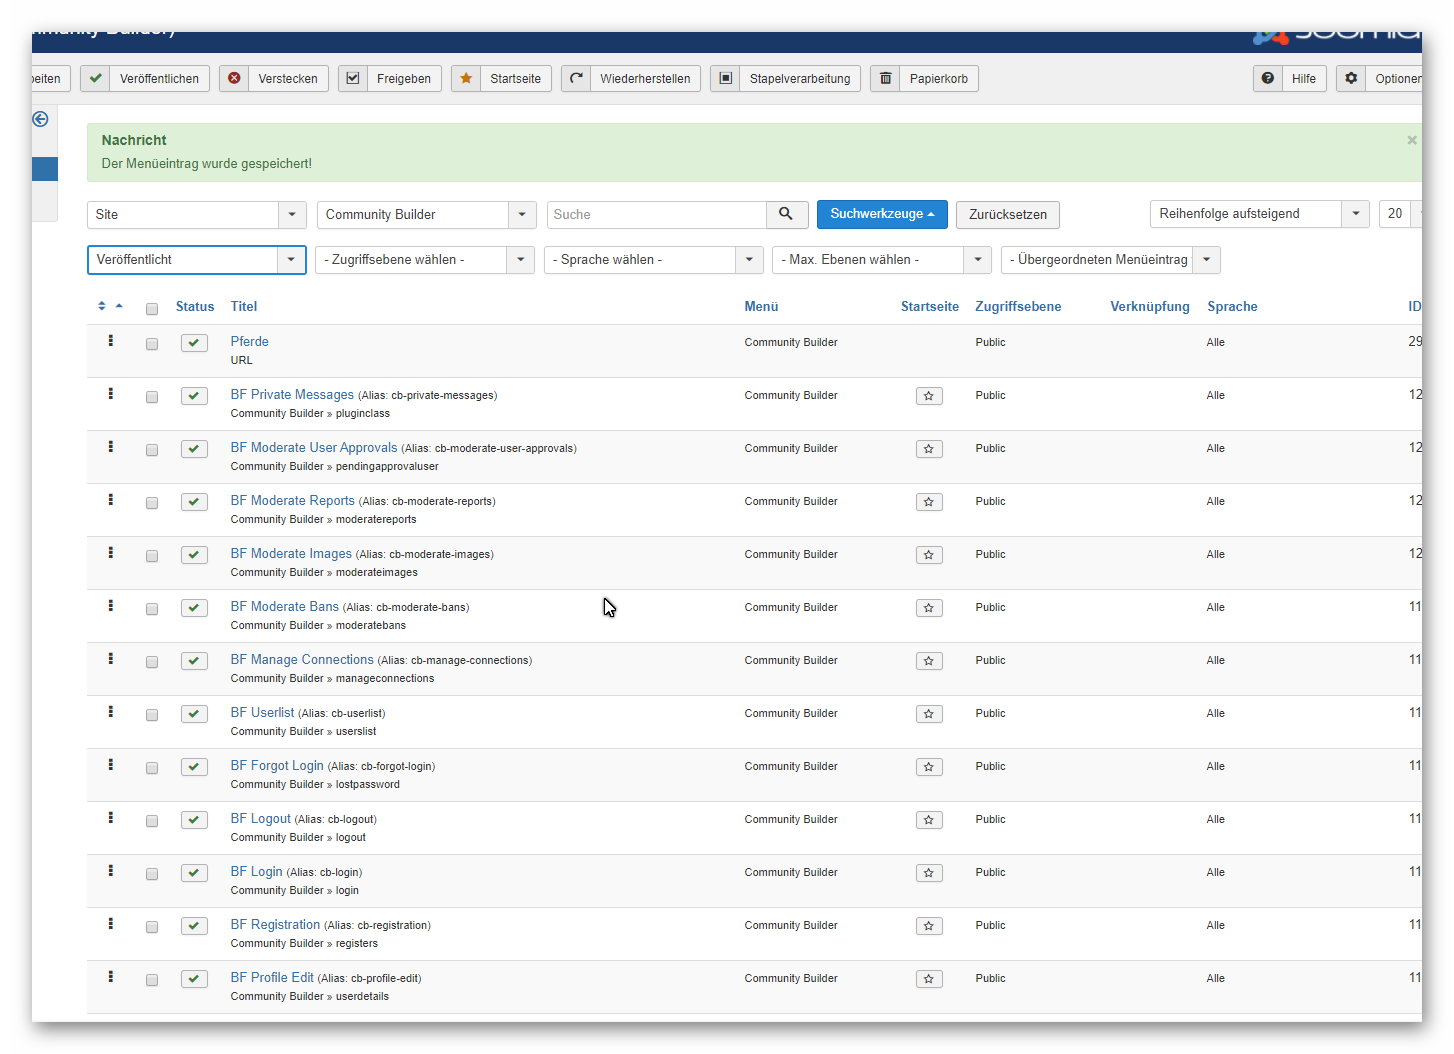Set BF Moderate User Approvals as Startseite
Screen dimensions: 1454x1054
pos(929,449)
